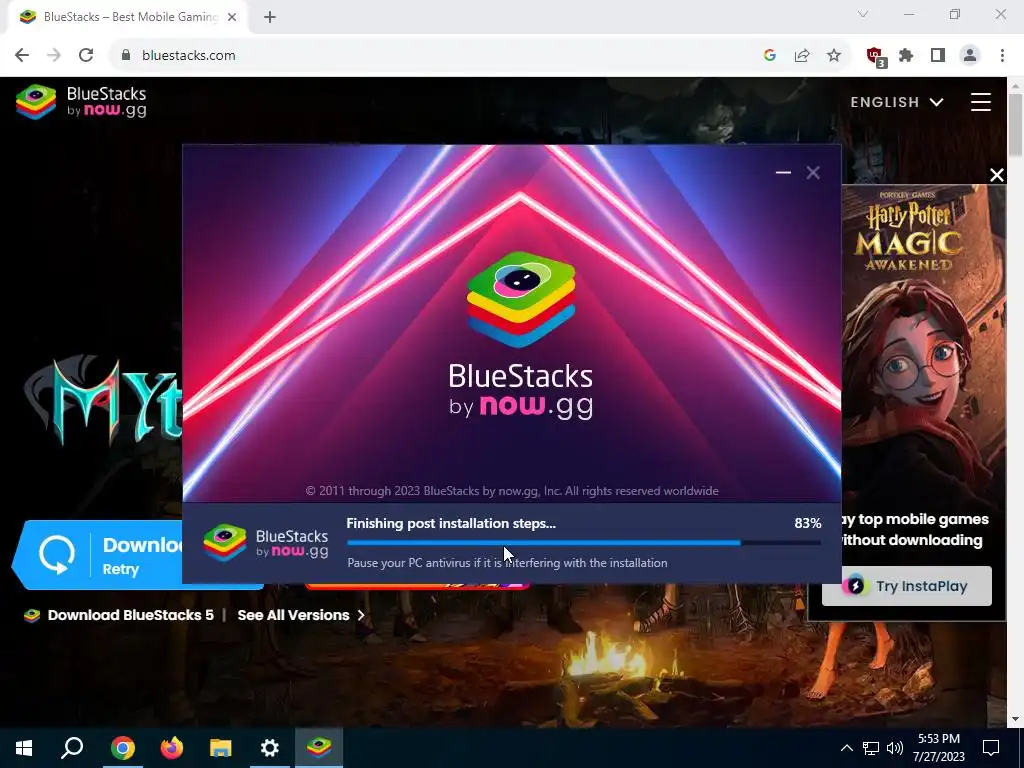Click the BlueStacks logo in installer footer
Screen dimensions: 1024x768
click(x=265, y=543)
